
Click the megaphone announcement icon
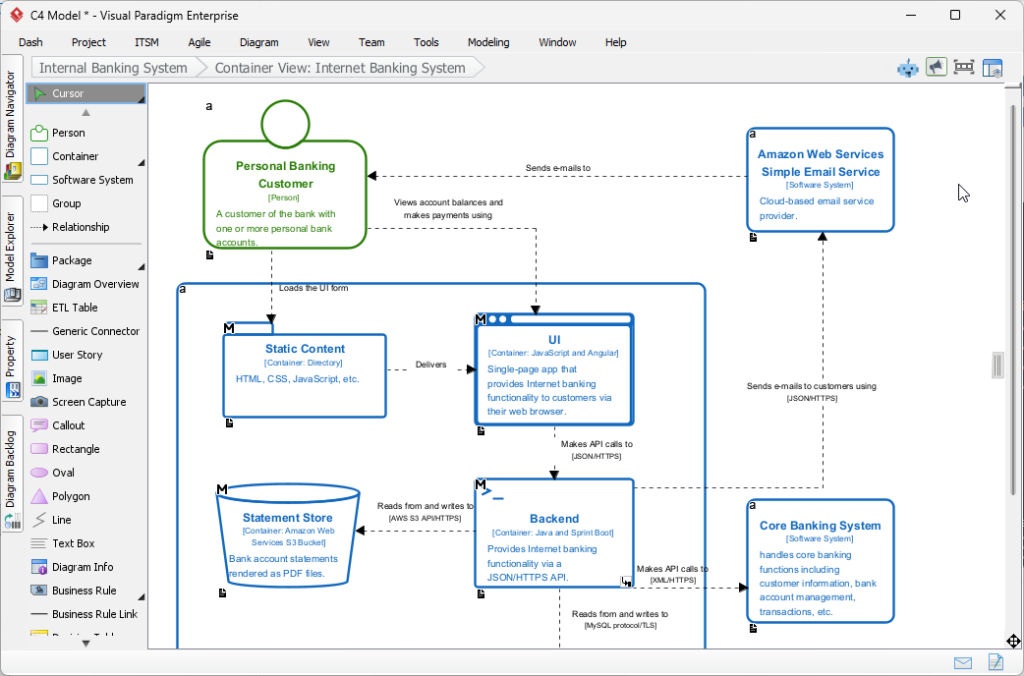click(x=936, y=67)
